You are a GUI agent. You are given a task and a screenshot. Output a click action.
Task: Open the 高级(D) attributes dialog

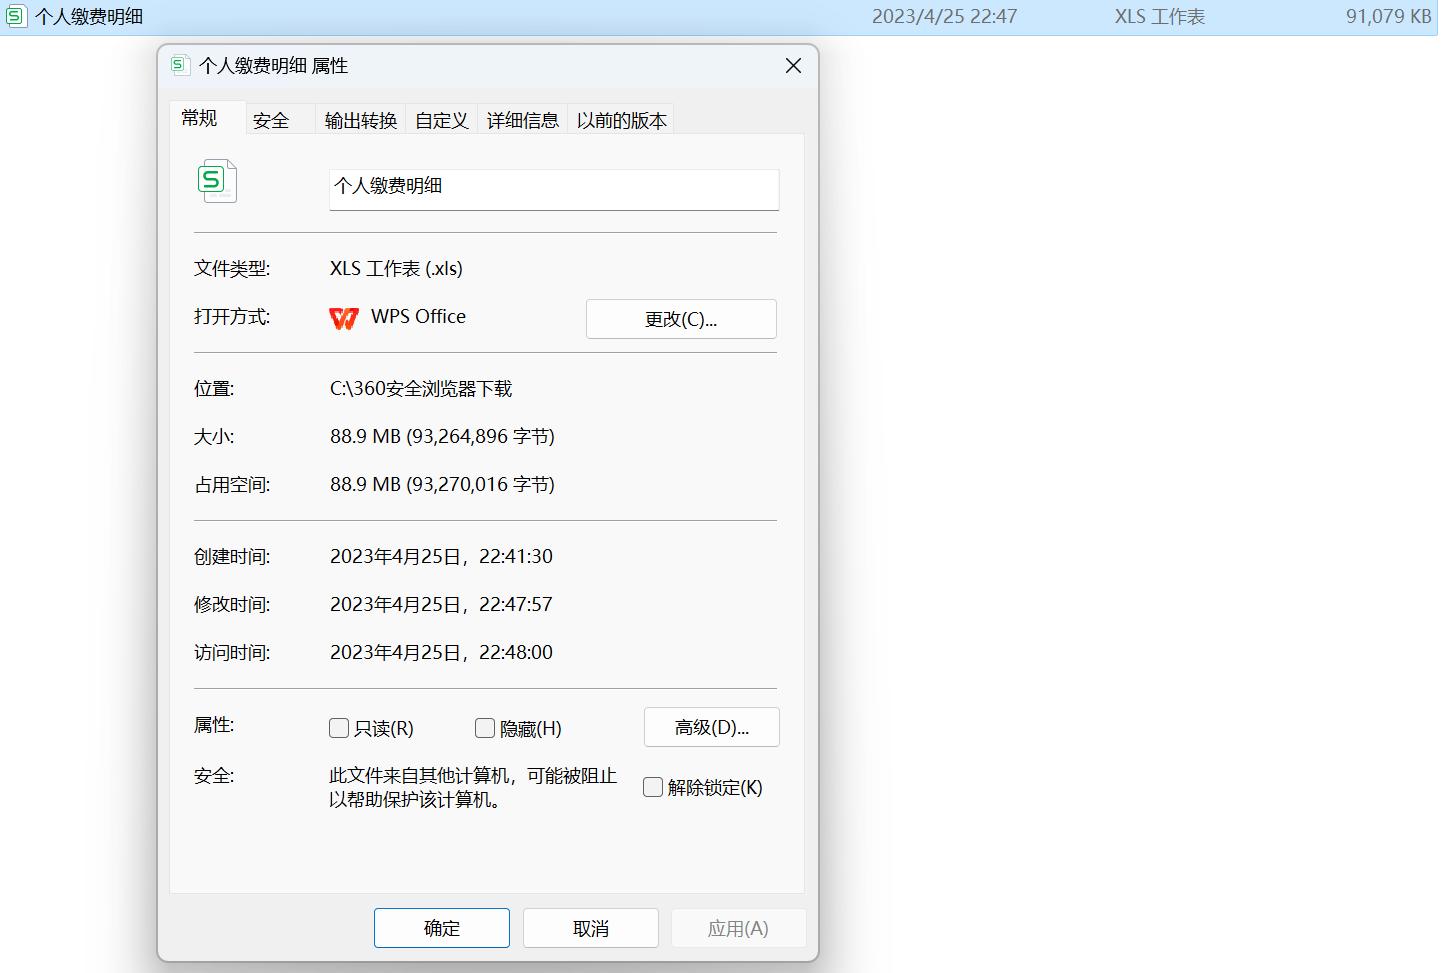coord(711,727)
